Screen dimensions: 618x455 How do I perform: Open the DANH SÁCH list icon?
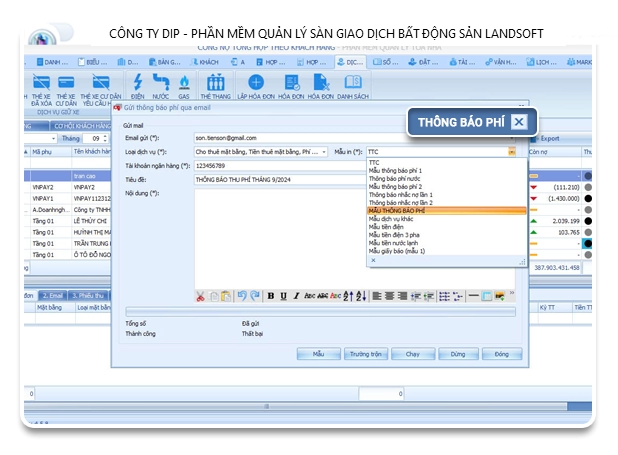(352, 85)
